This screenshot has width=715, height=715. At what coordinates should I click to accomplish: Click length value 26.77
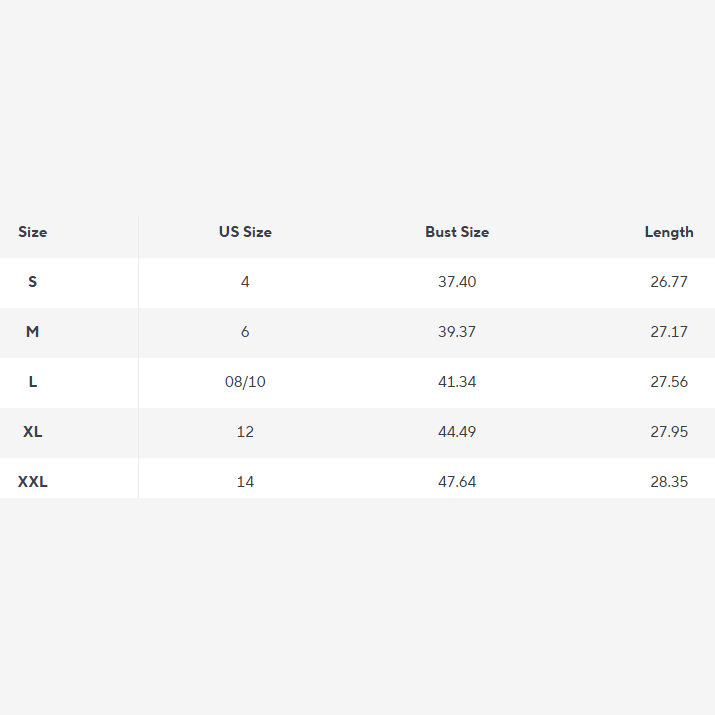(x=669, y=282)
